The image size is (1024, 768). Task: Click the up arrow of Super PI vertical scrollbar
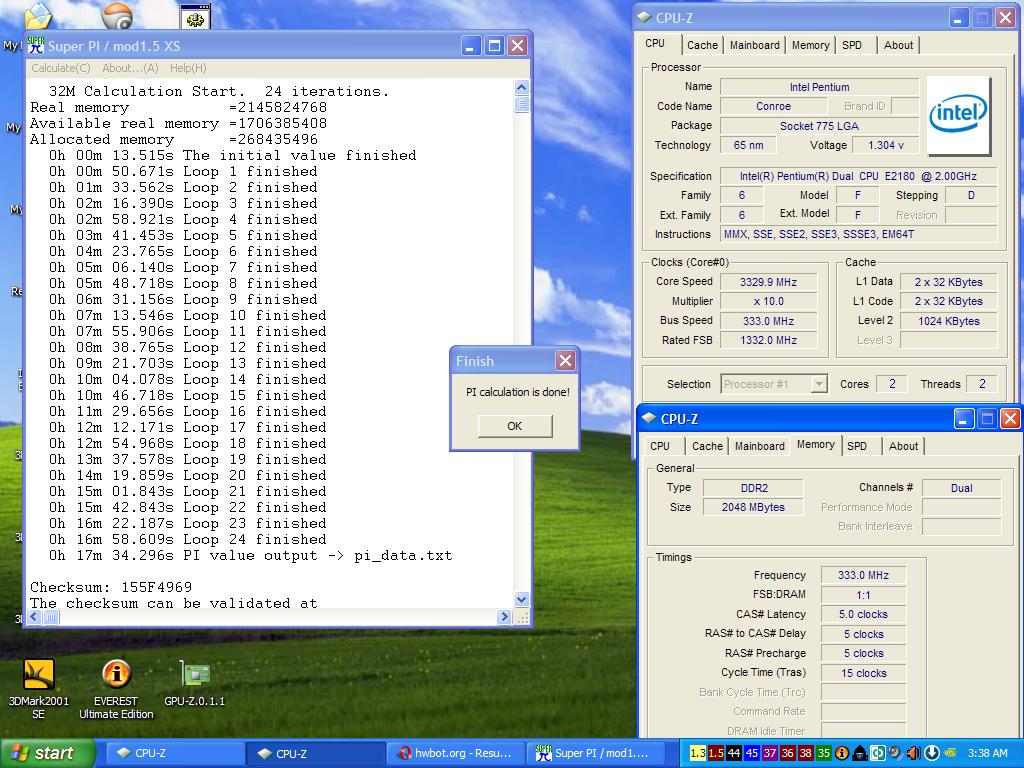pyautogui.click(x=521, y=88)
